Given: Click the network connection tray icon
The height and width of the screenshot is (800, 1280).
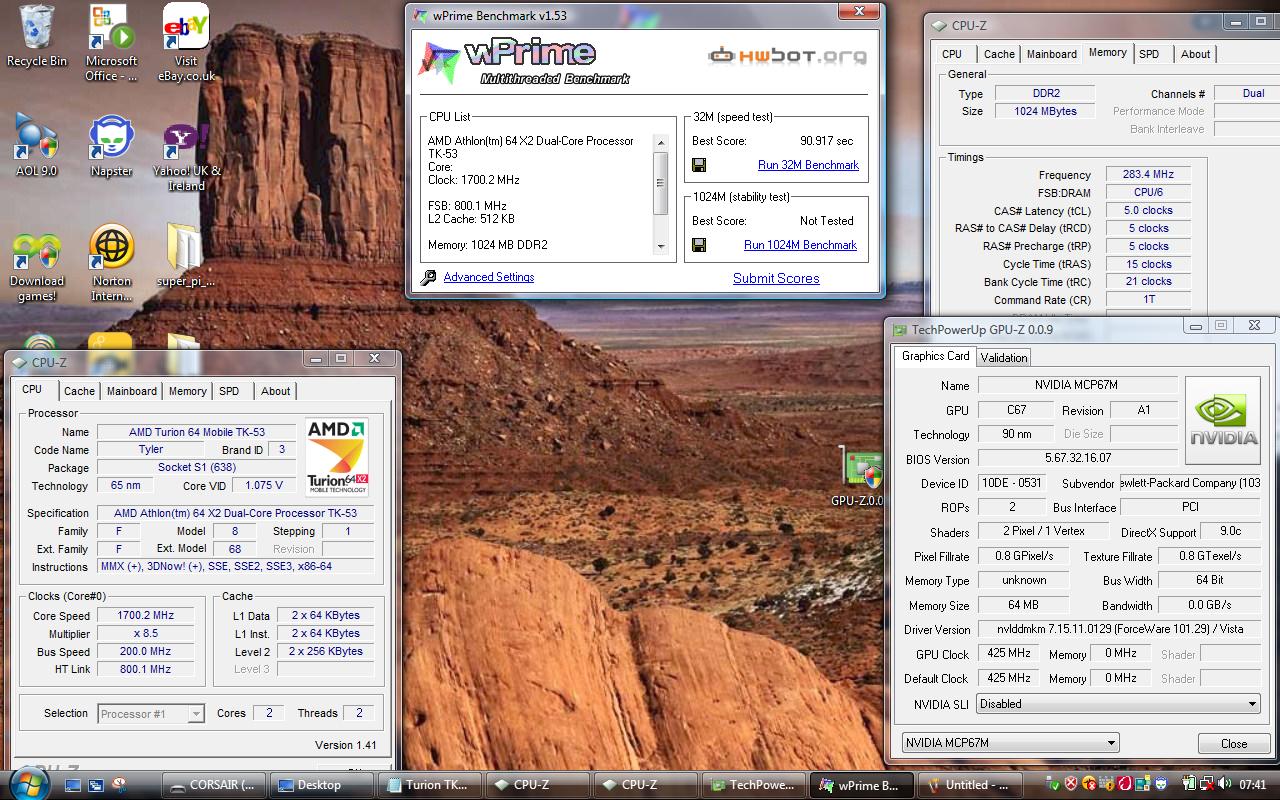Looking at the screenshot, I should pyautogui.click(x=1207, y=784).
